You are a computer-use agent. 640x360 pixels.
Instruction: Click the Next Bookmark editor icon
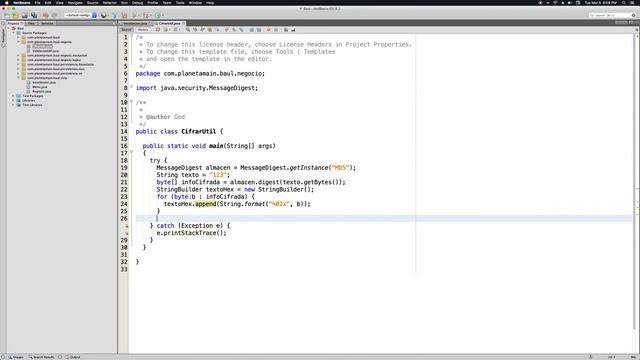[234, 30]
